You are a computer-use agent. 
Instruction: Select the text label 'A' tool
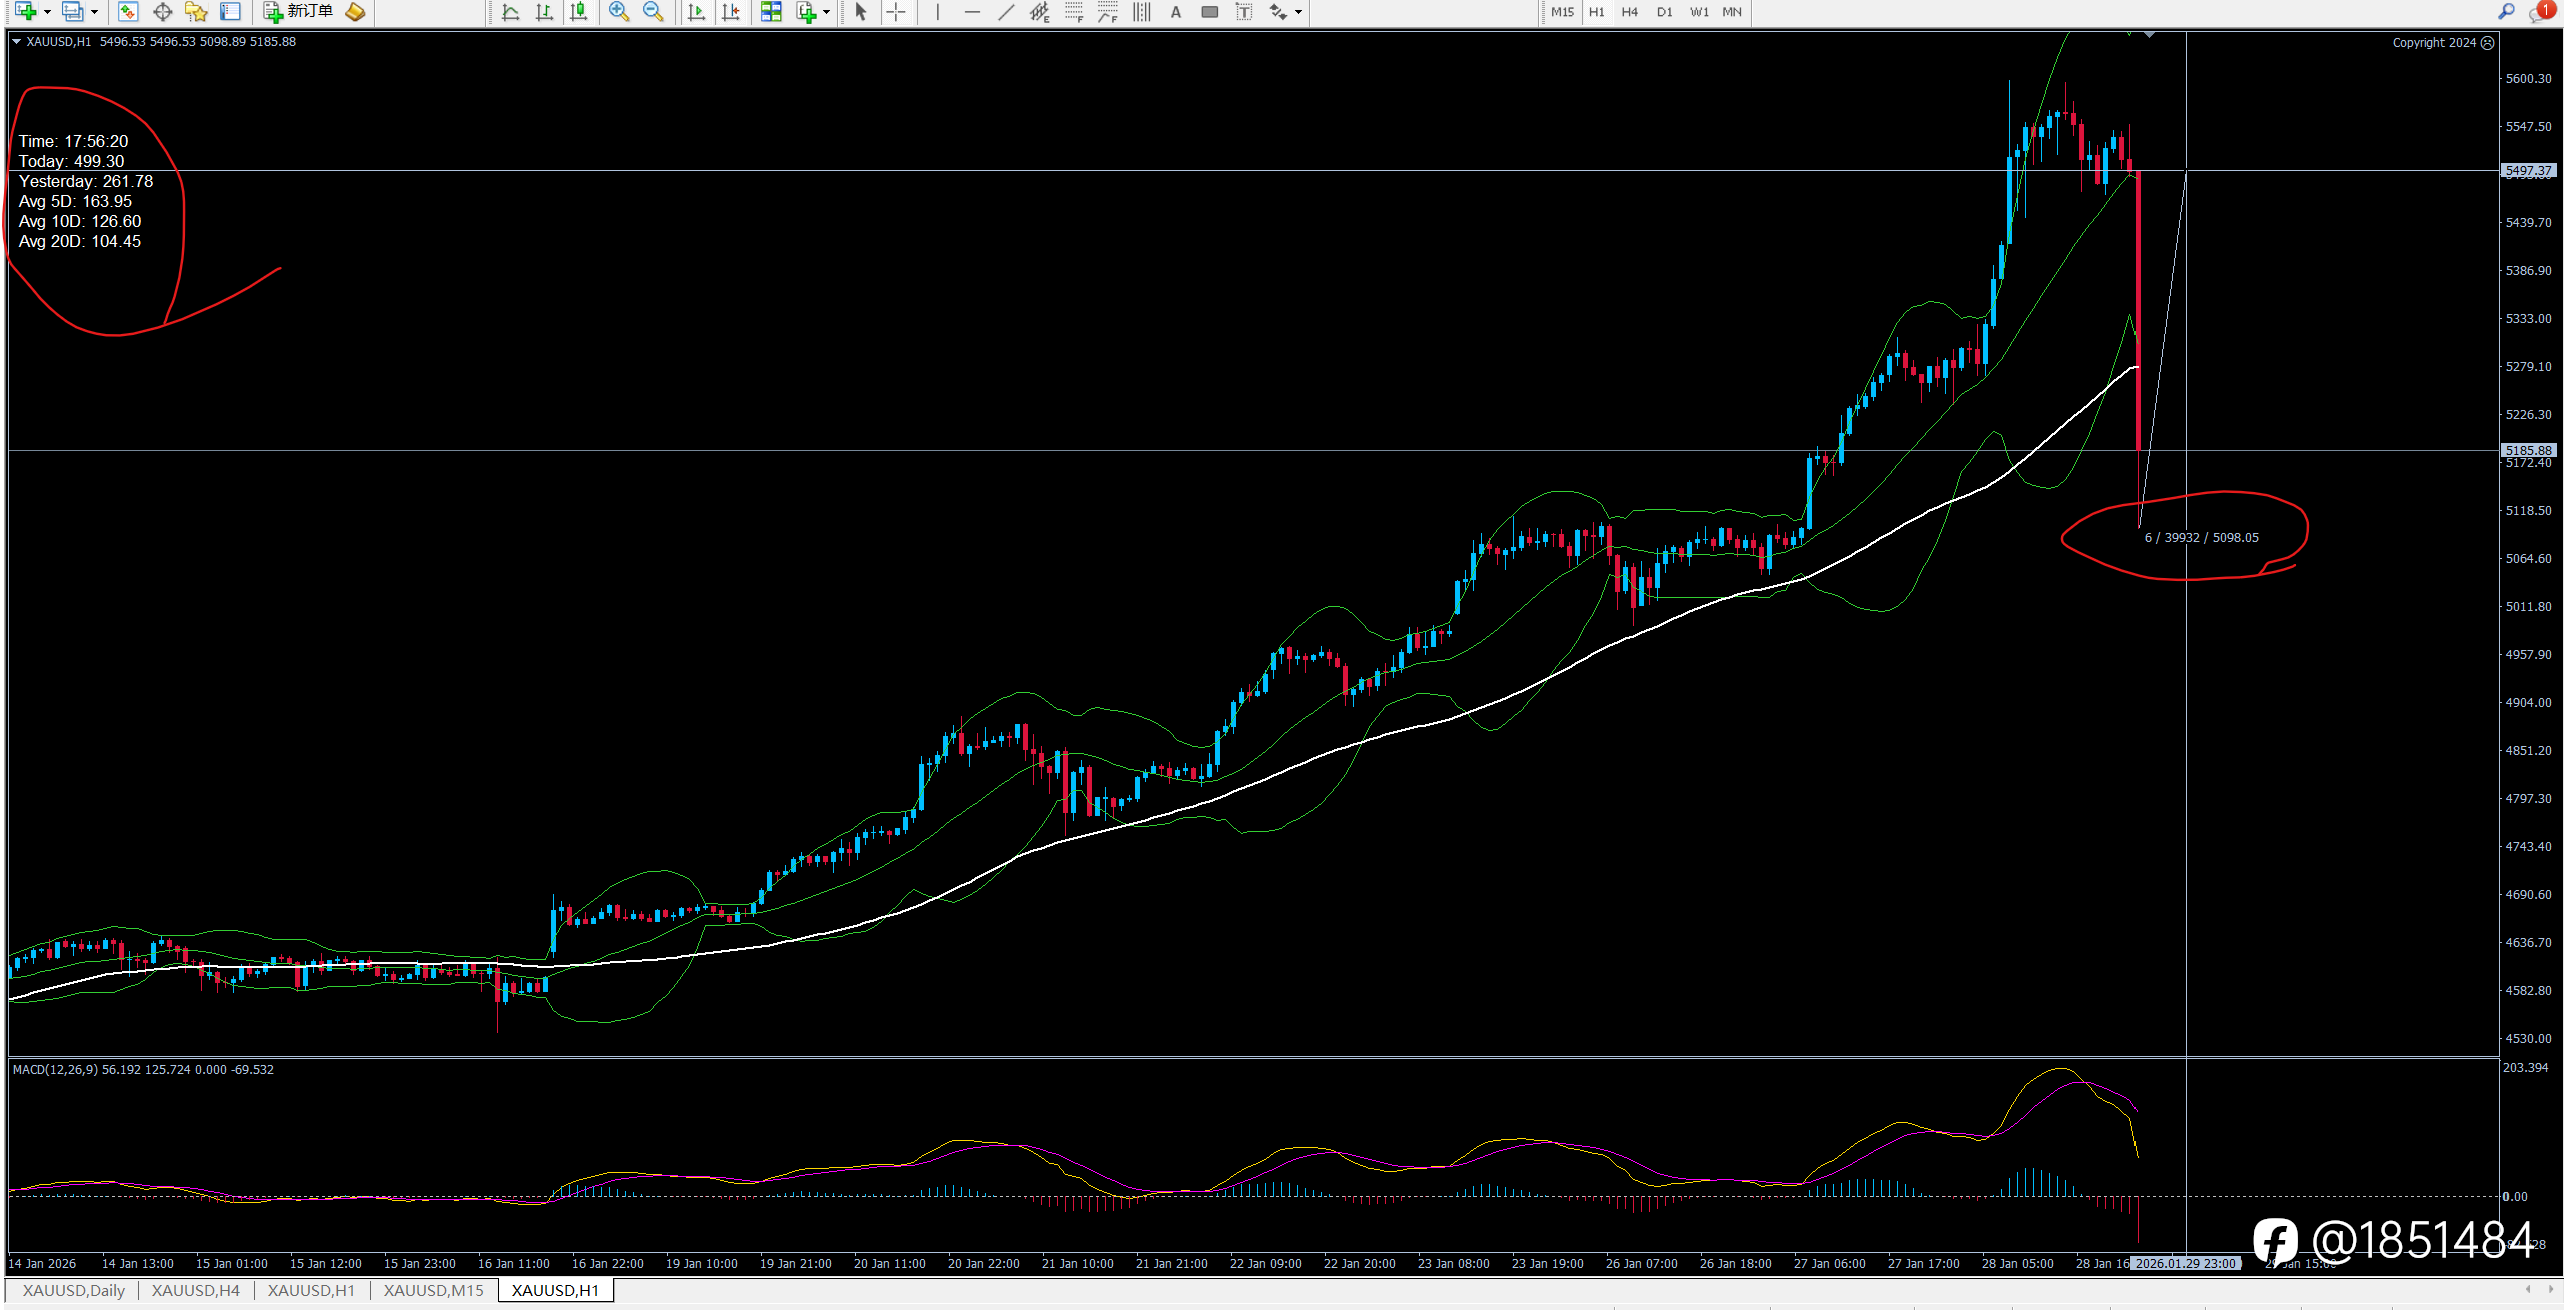(1176, 12)
